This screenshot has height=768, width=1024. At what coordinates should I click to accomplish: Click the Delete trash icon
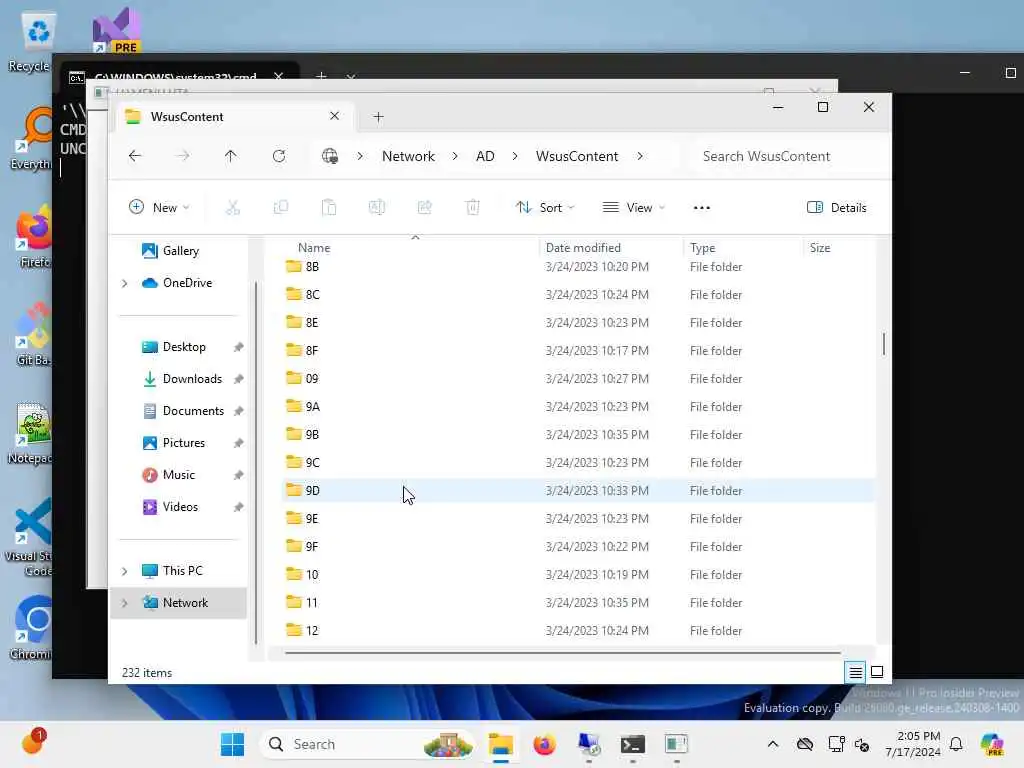[x=473, y=208]
